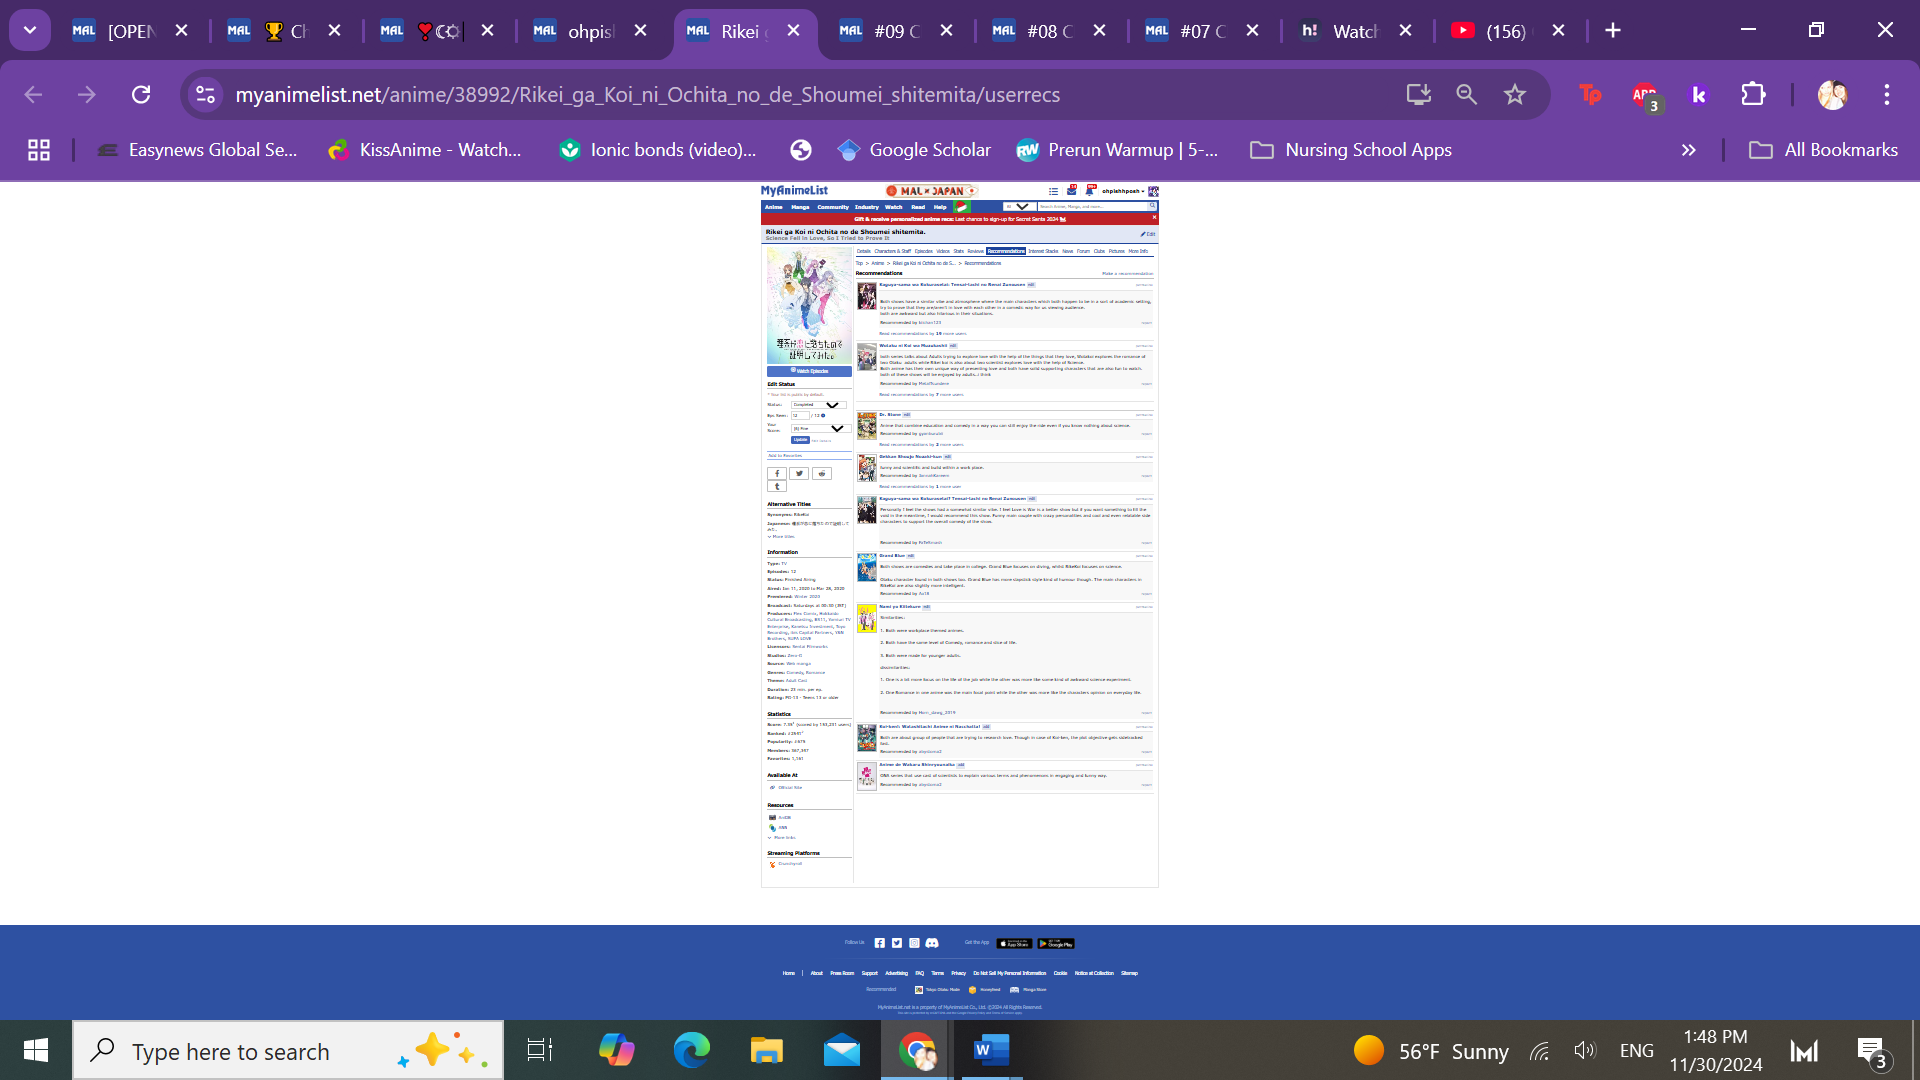1920x1080 pixels.
Task: Click the episodes seen input field
Action: 799,416
